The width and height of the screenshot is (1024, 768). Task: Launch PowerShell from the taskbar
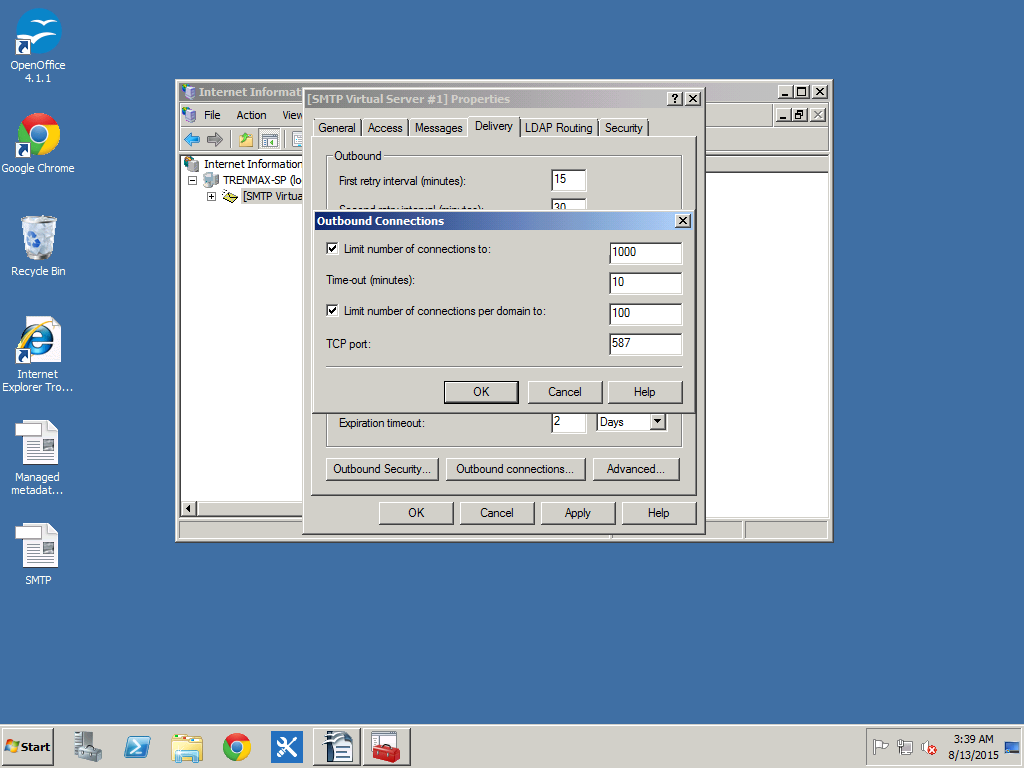[x=137, y=746]
